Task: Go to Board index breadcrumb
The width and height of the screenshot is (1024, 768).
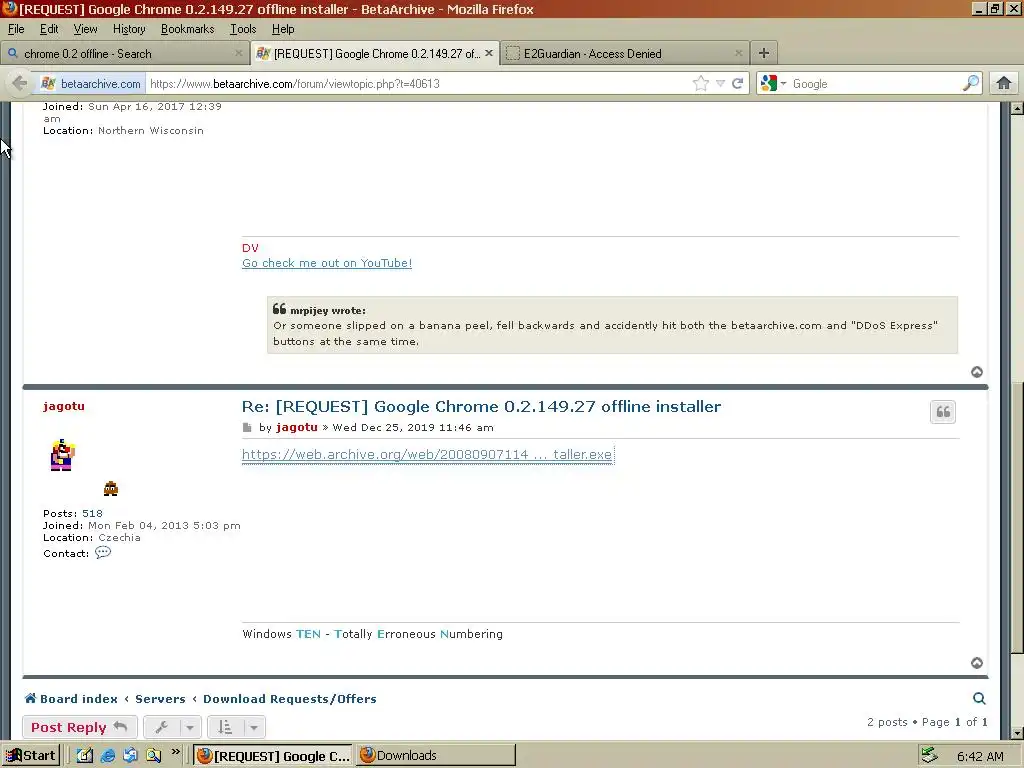Action: coord(71,699)
